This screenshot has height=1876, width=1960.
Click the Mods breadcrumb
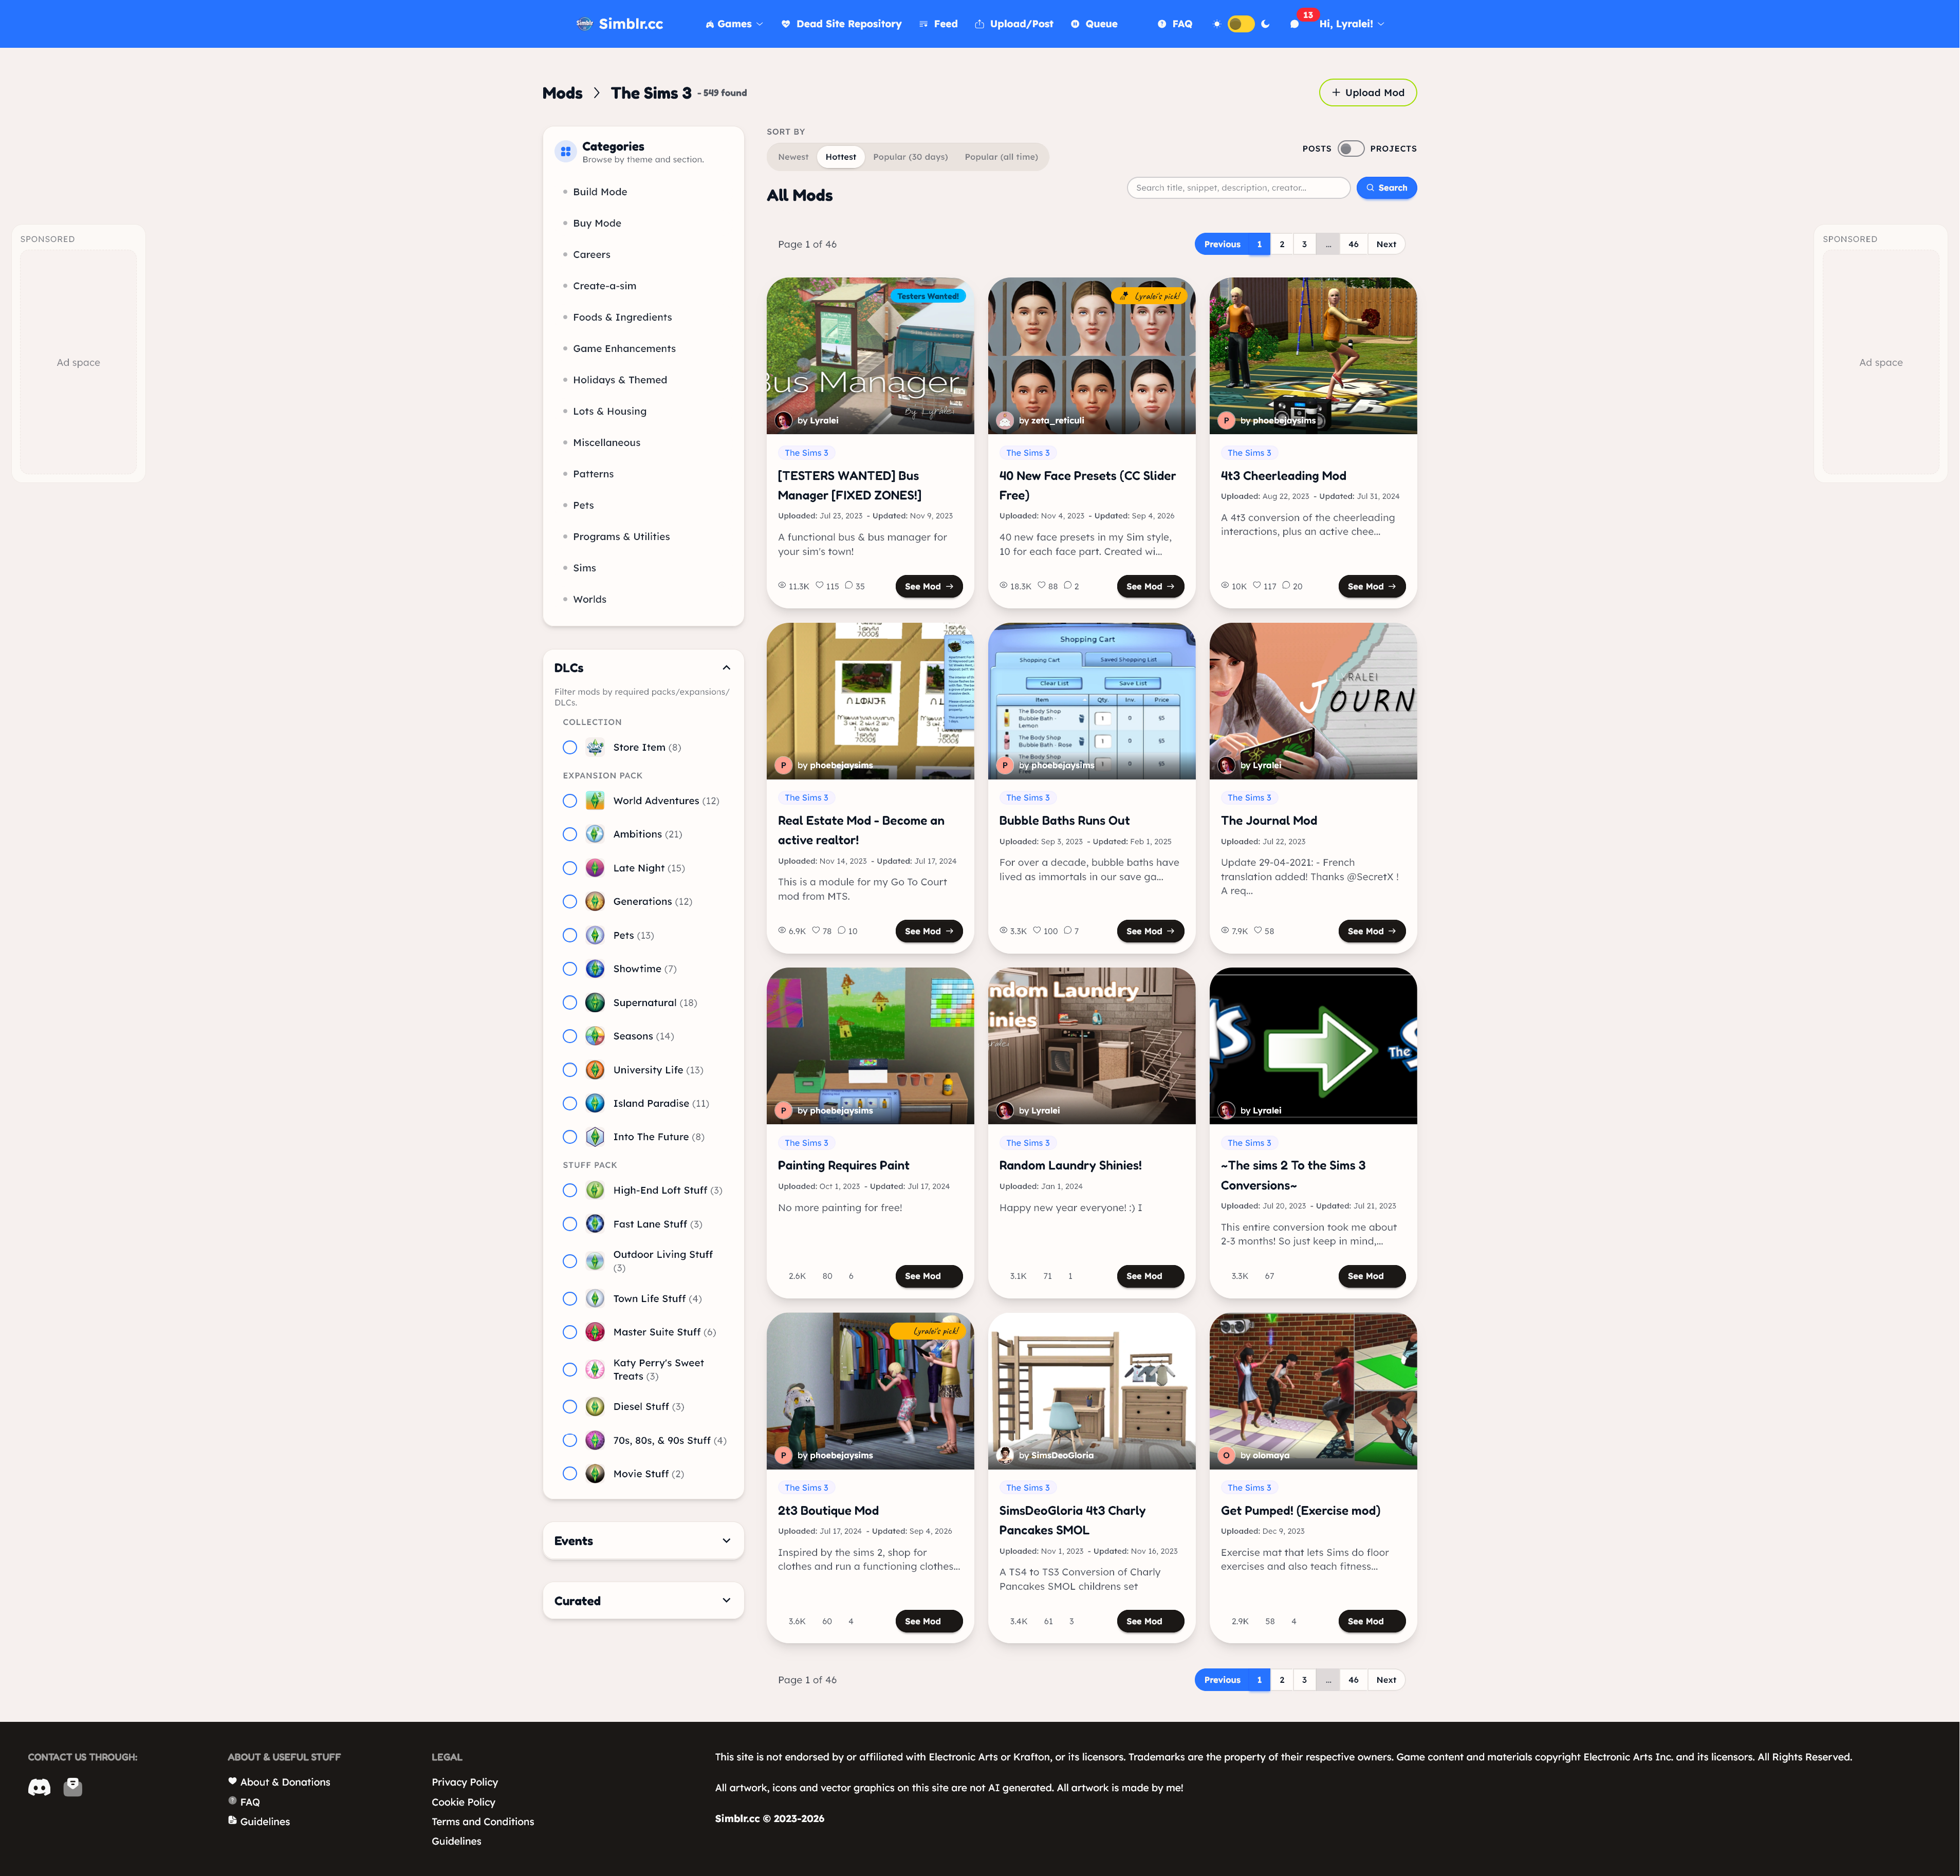click(562, 93)
